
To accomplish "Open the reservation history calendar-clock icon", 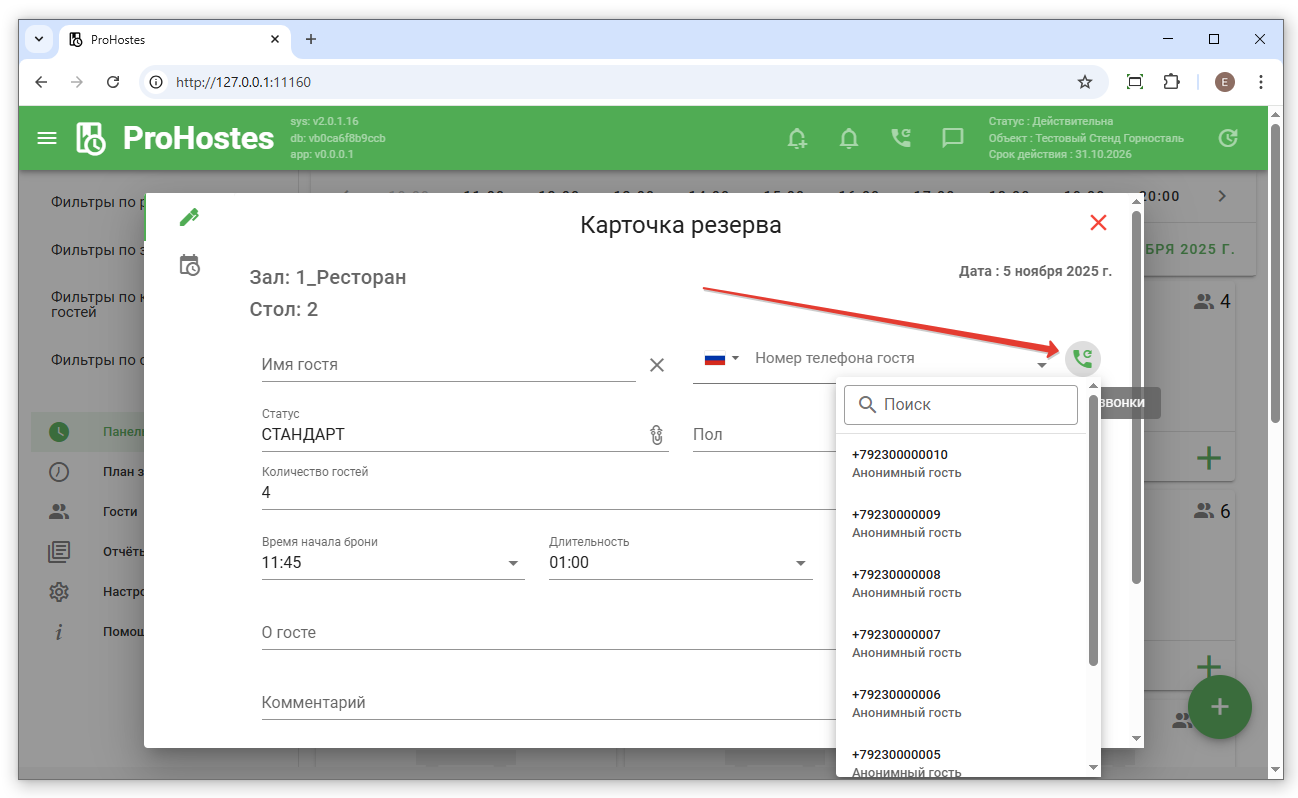I will click(189, 265).
